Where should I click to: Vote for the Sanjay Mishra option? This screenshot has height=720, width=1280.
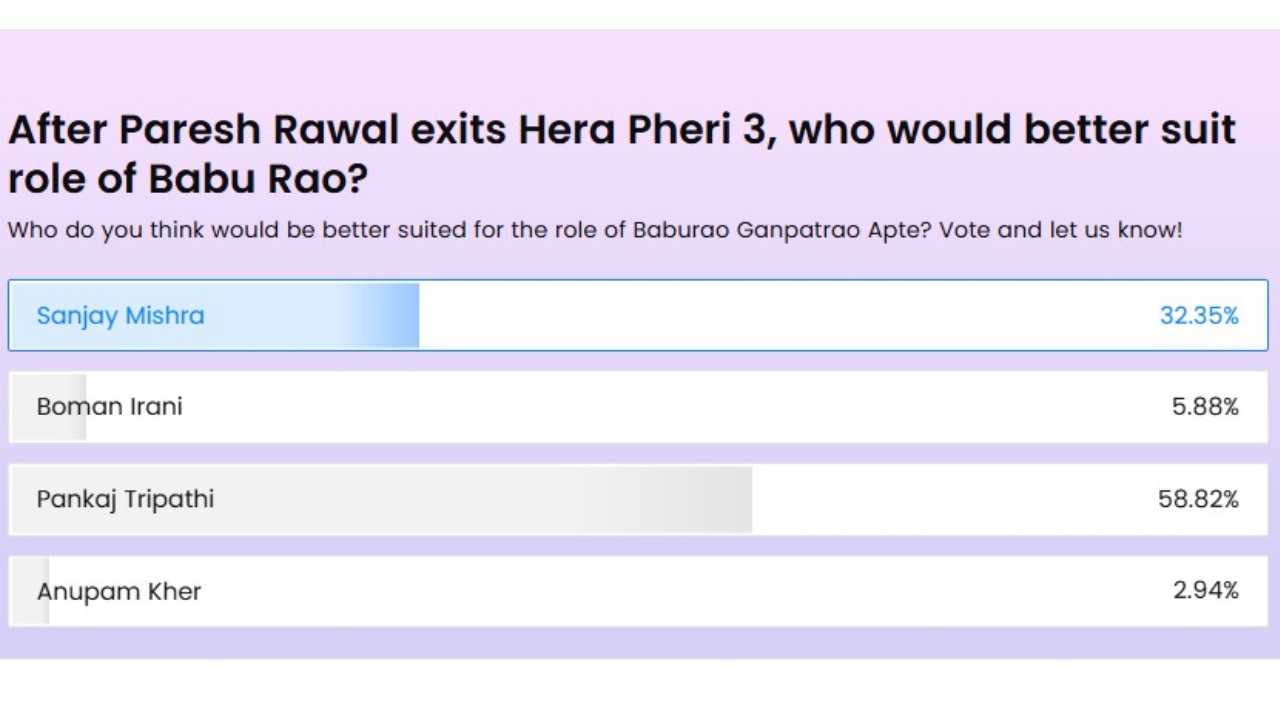(x=638, y=315)
